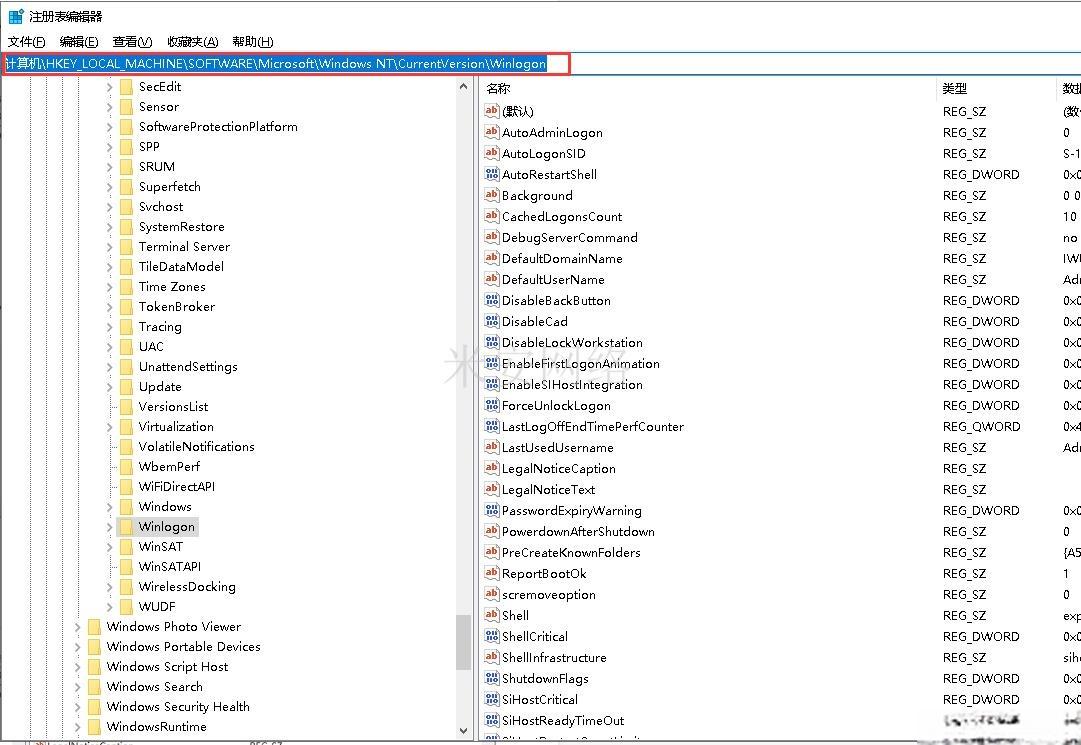Open the 编辑(E) menu
The image size is (1081, 745).
click(79, 41)
